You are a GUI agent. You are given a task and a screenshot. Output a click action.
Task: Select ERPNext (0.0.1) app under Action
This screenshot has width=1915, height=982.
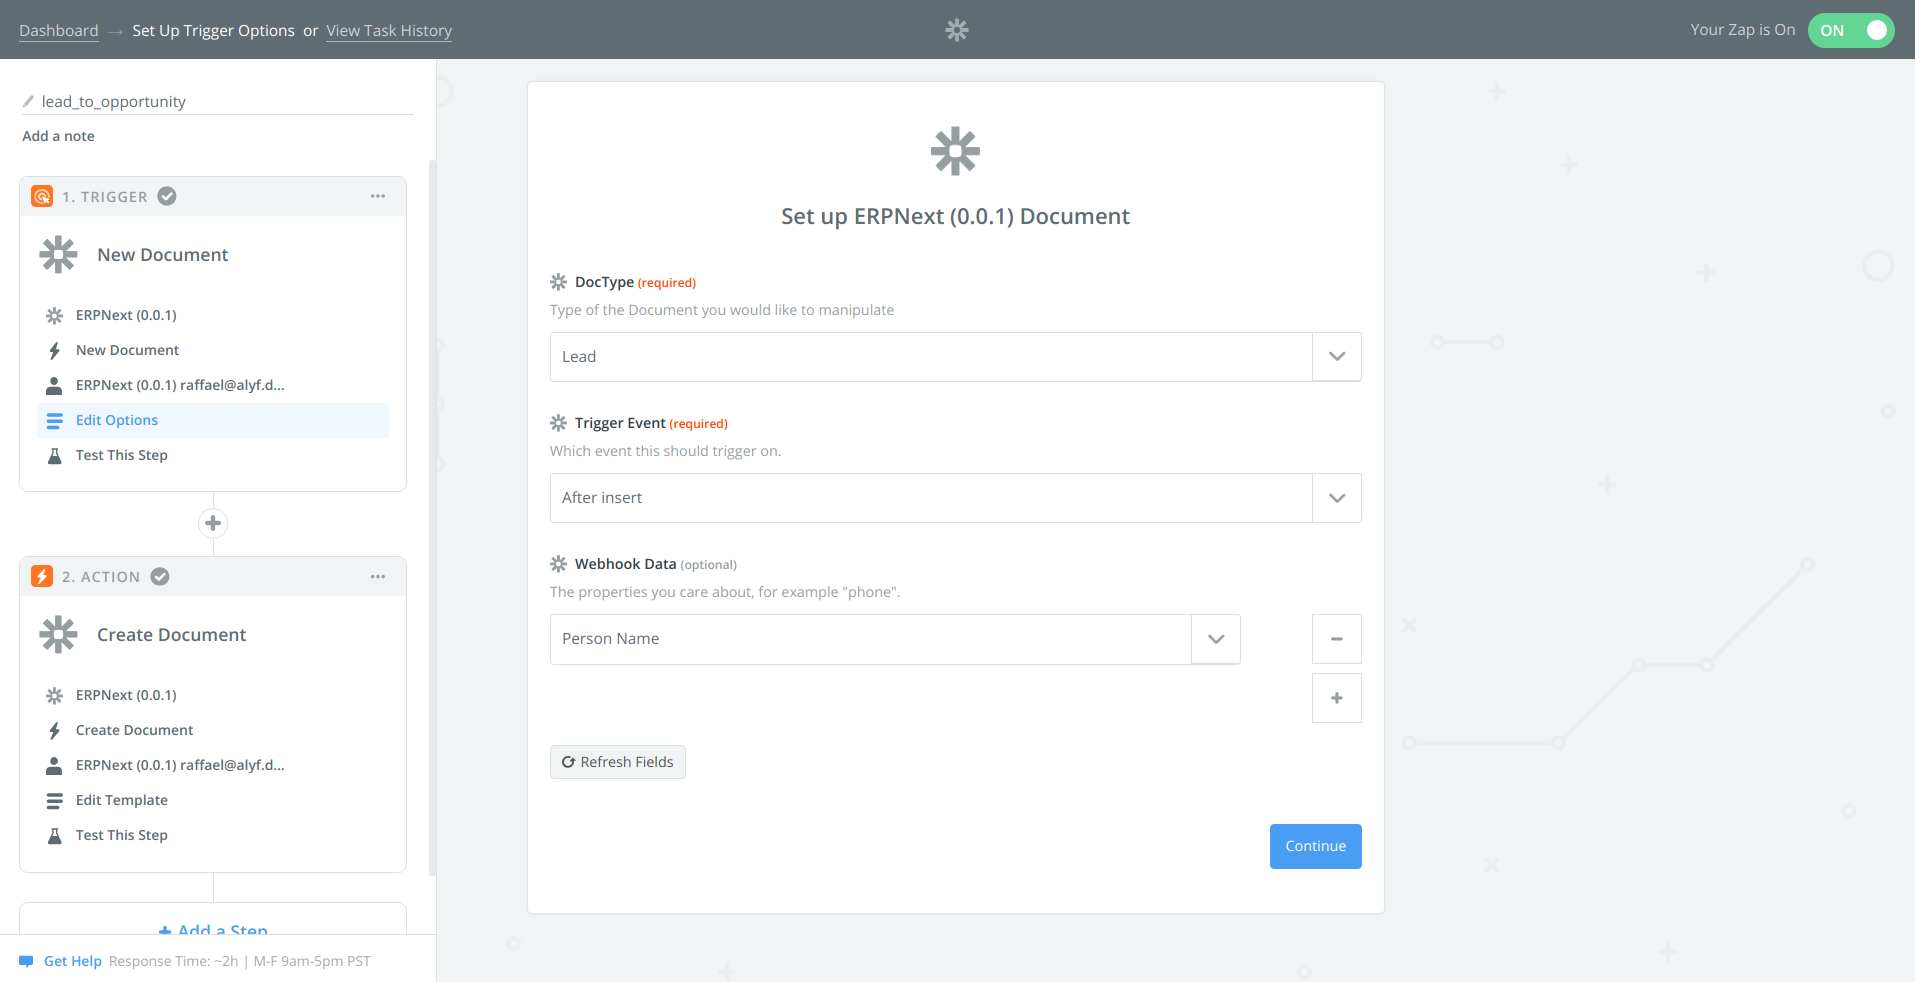coord(126,695)
